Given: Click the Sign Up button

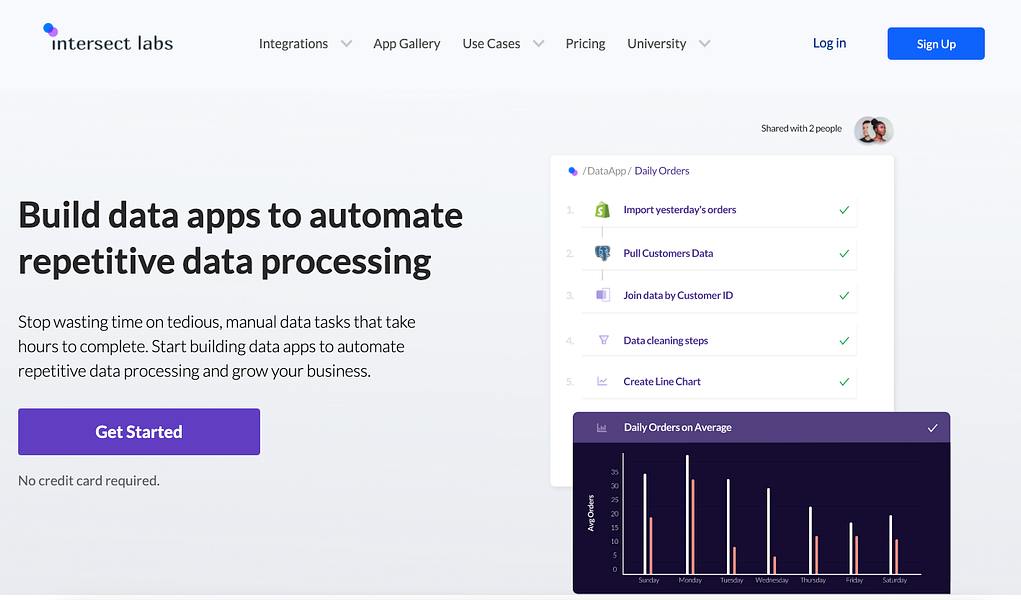Looking at the screenshot, I should 936,44.
